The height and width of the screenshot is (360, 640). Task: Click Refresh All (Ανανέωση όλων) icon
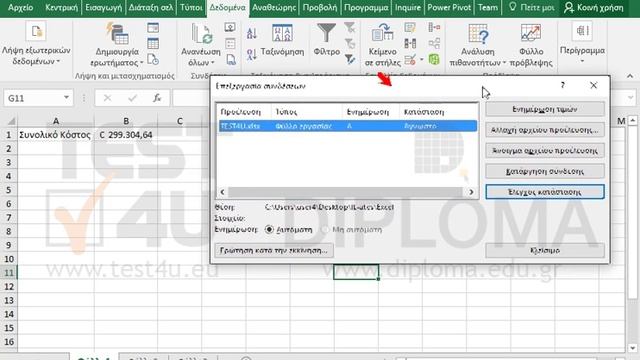[x=202, y=34]
